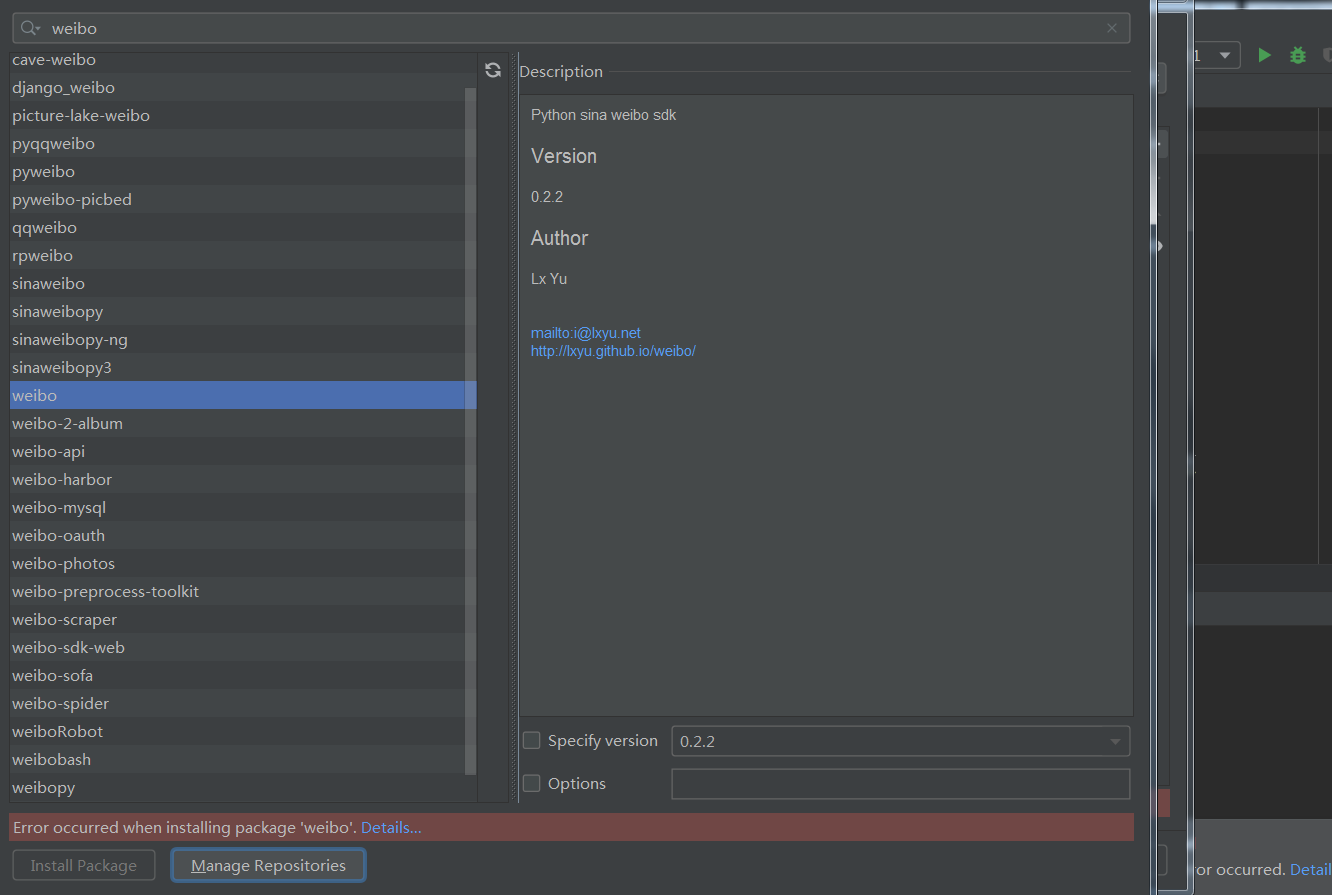Select weibopy package
This screenshot has height=895, width=1332.
(243, 787)
